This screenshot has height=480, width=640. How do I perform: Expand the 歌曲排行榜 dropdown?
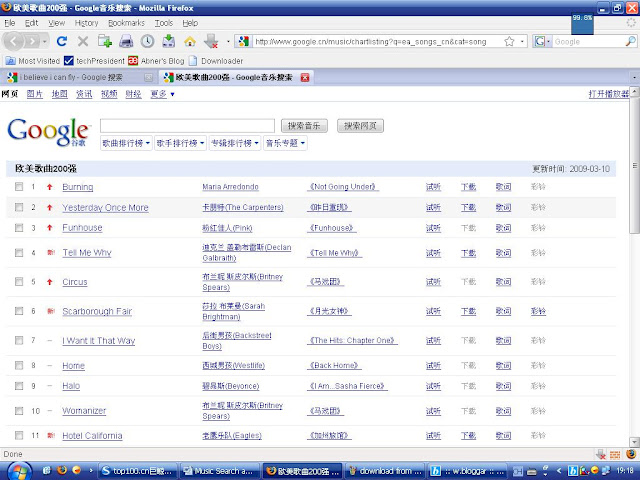126,143
